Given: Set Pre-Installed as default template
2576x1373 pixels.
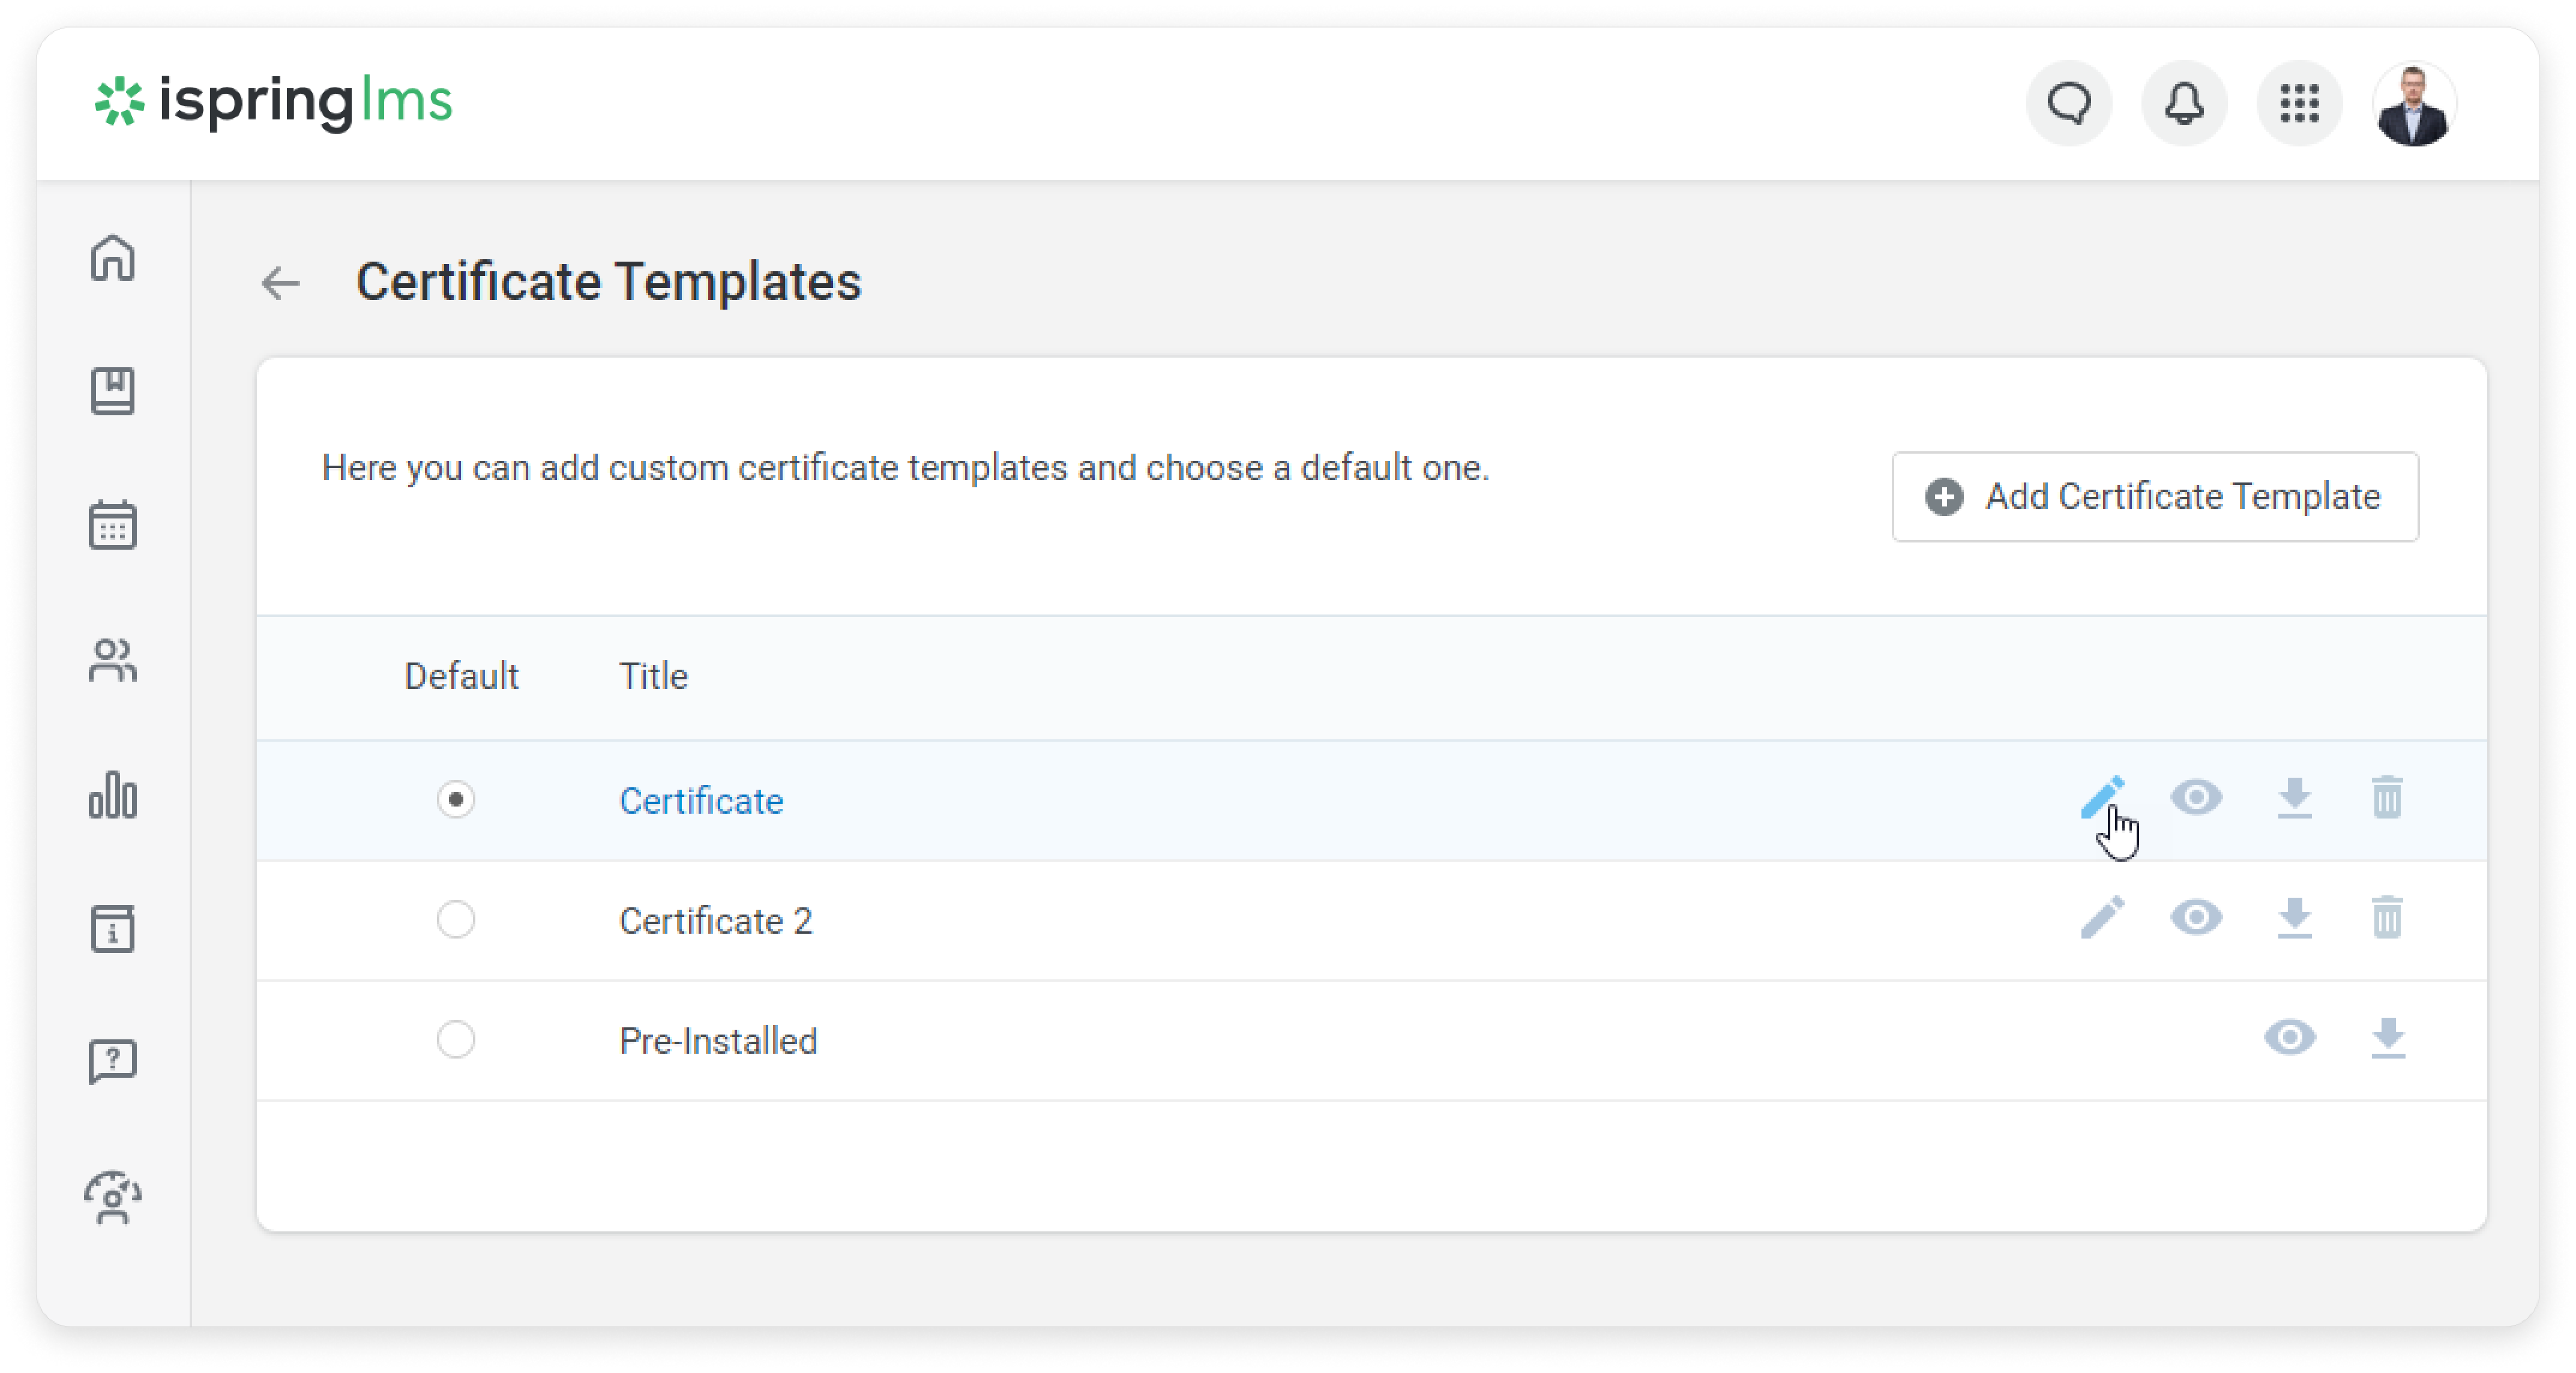Looking at the screenshot, I should click(456, 1040).
